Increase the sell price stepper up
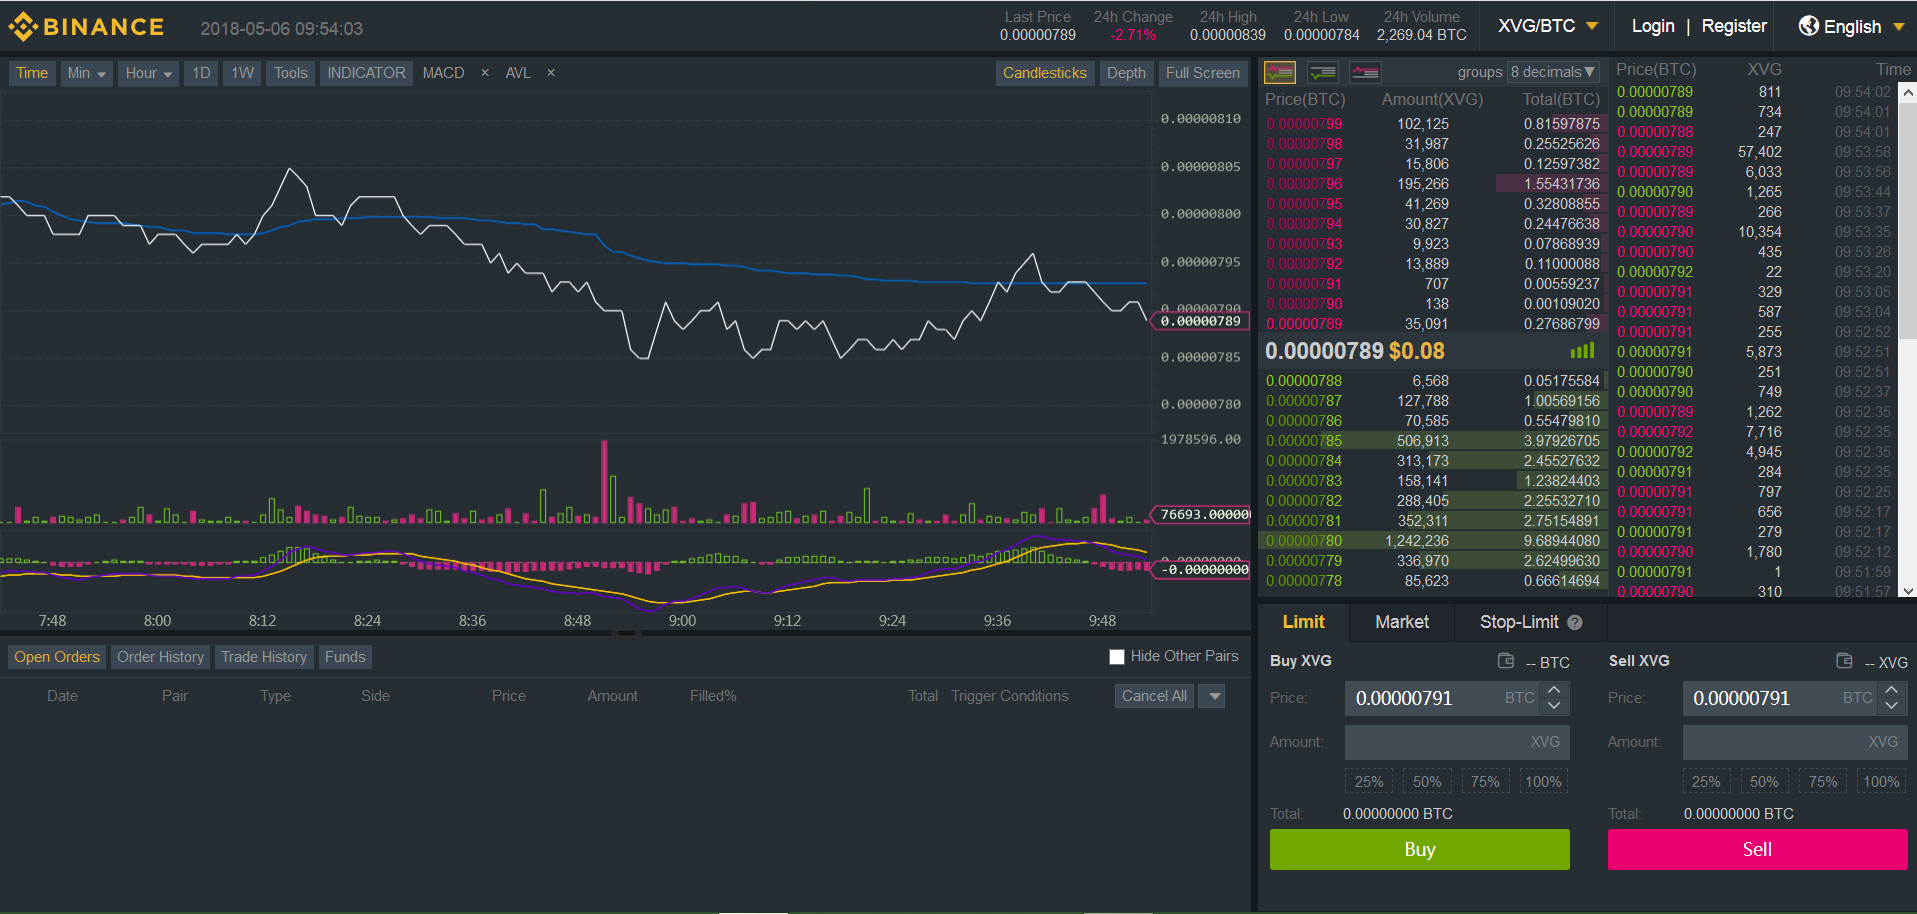Viewport: 1917px width, 914px height. 1892,690
